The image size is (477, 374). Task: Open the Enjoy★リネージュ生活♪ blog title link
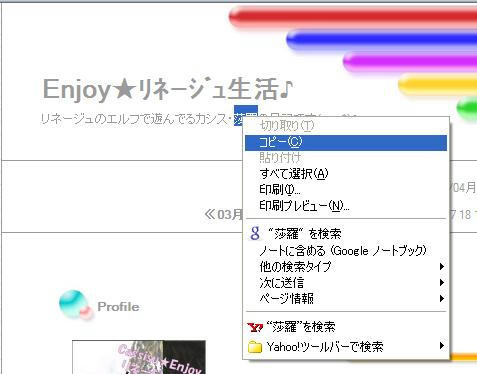(x=168, y=89)
